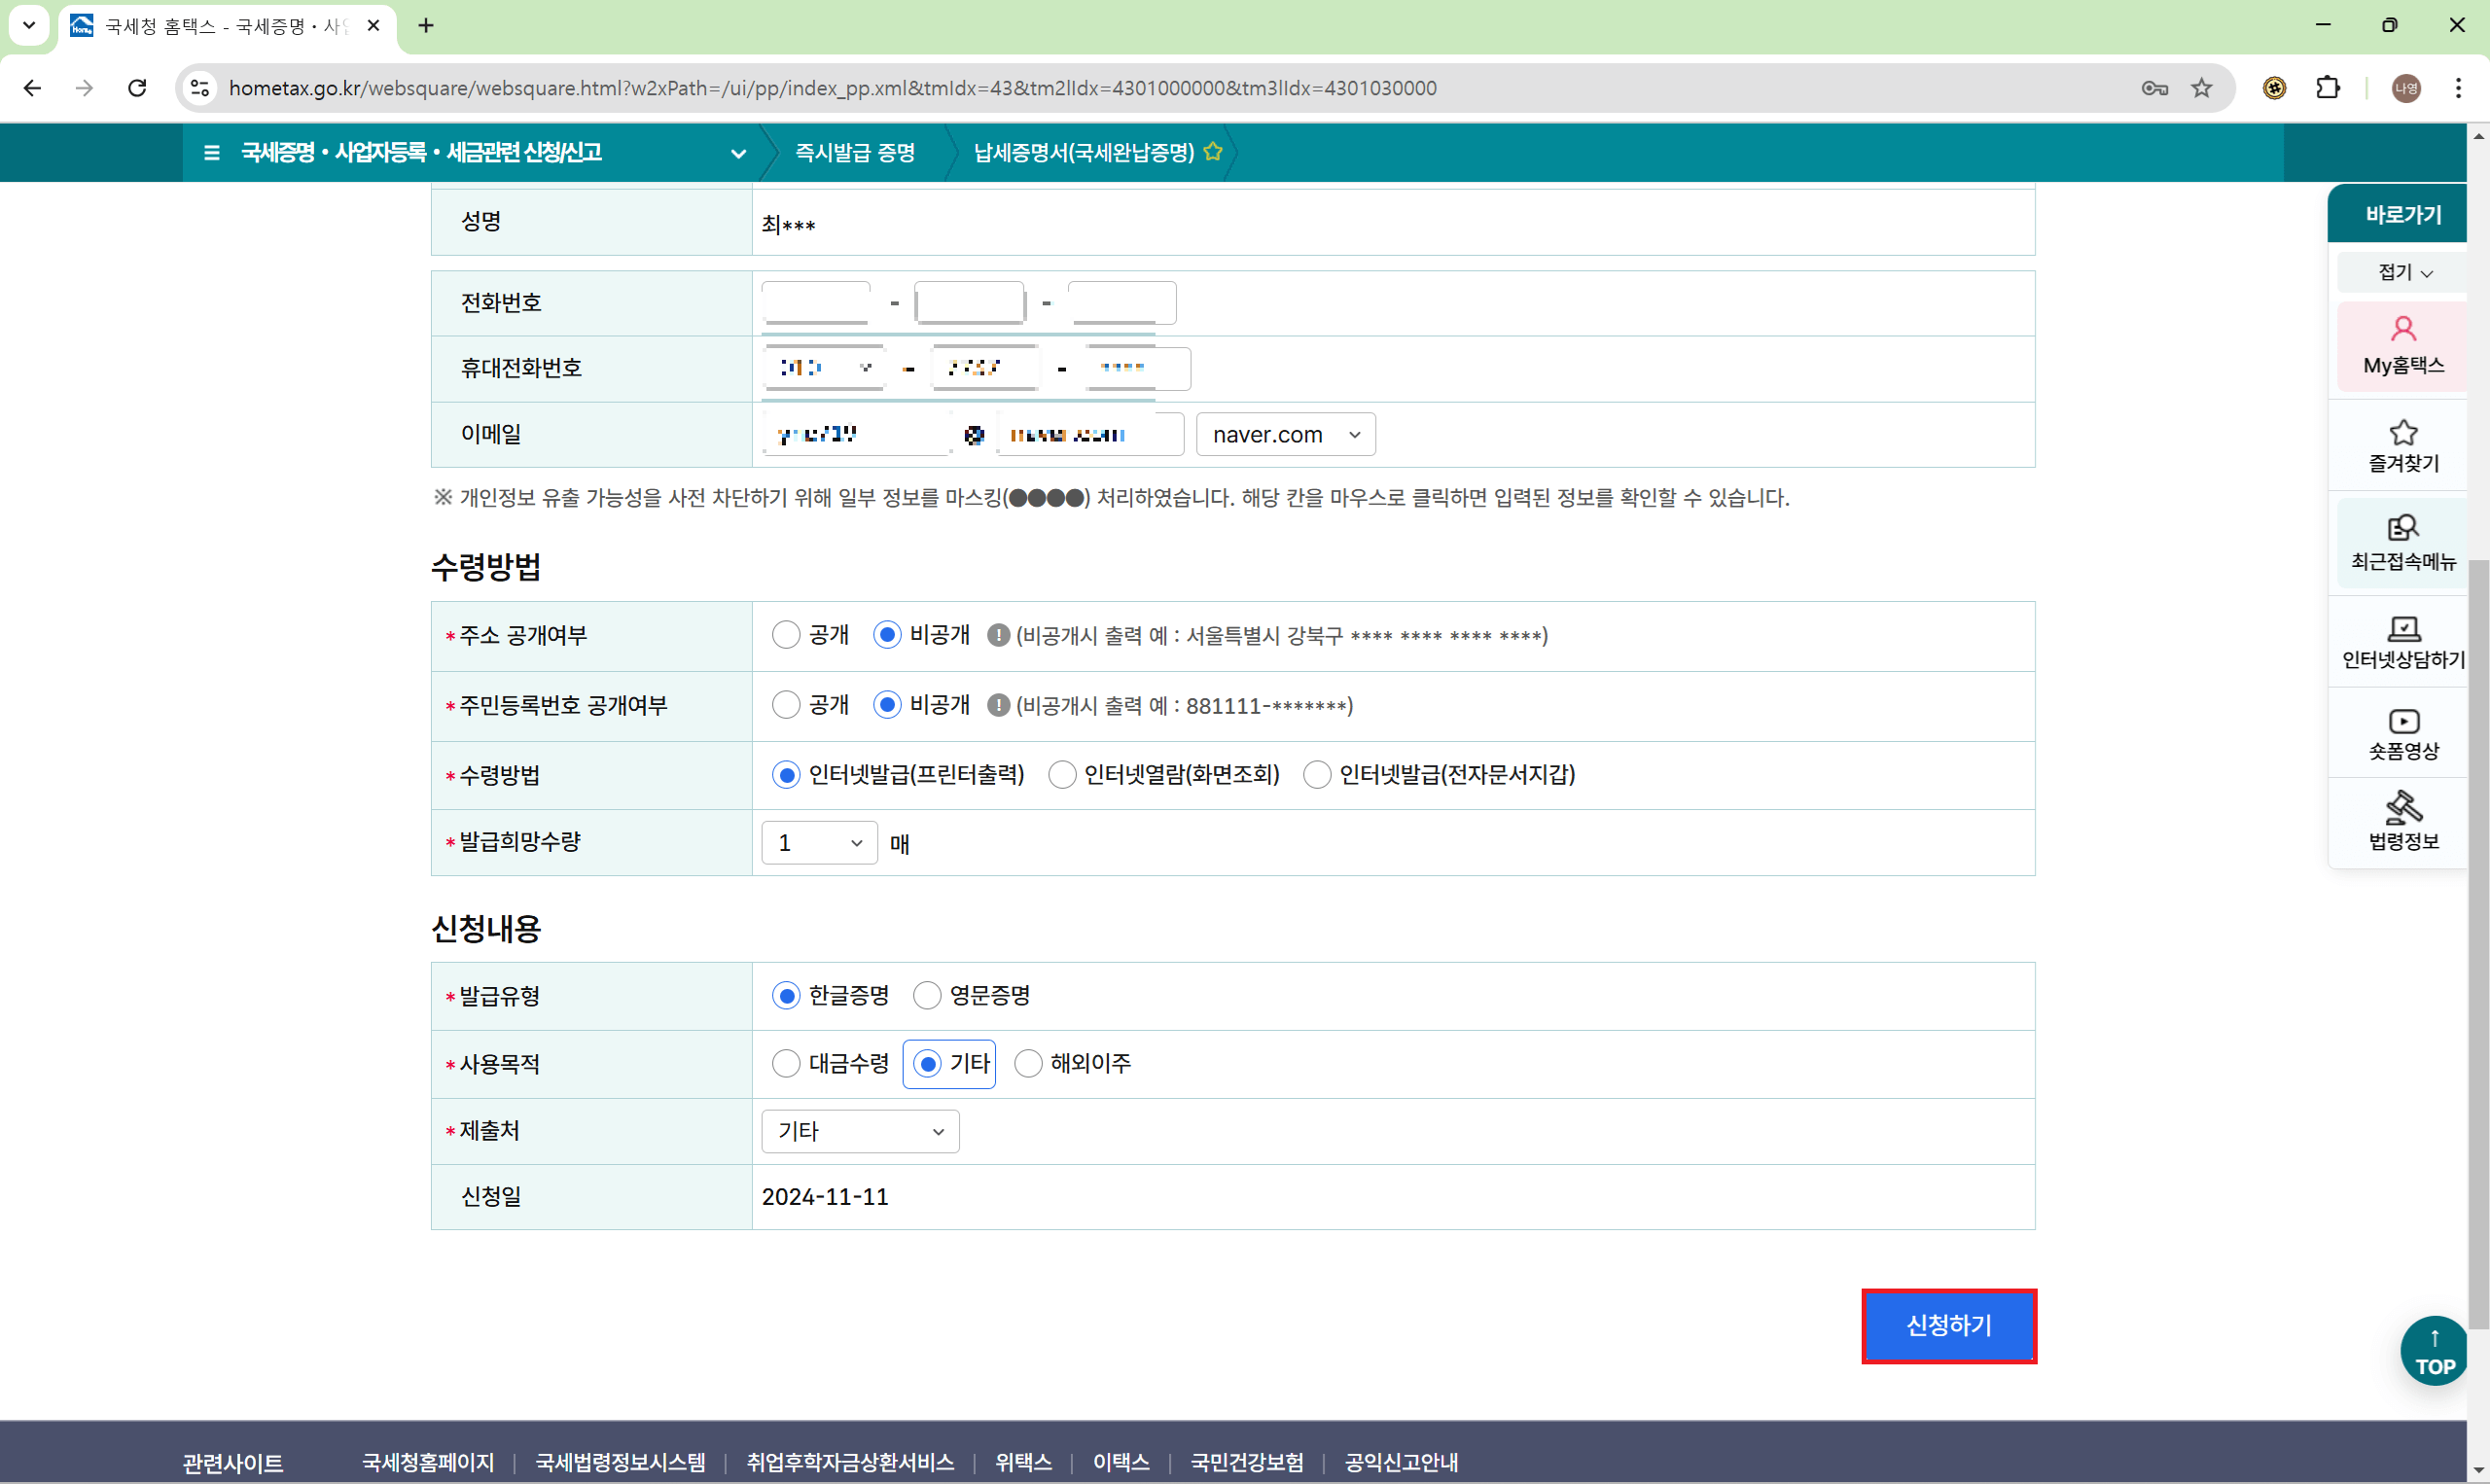
Task: Open the 제출처 dropdown
Action: [858, 1131]
